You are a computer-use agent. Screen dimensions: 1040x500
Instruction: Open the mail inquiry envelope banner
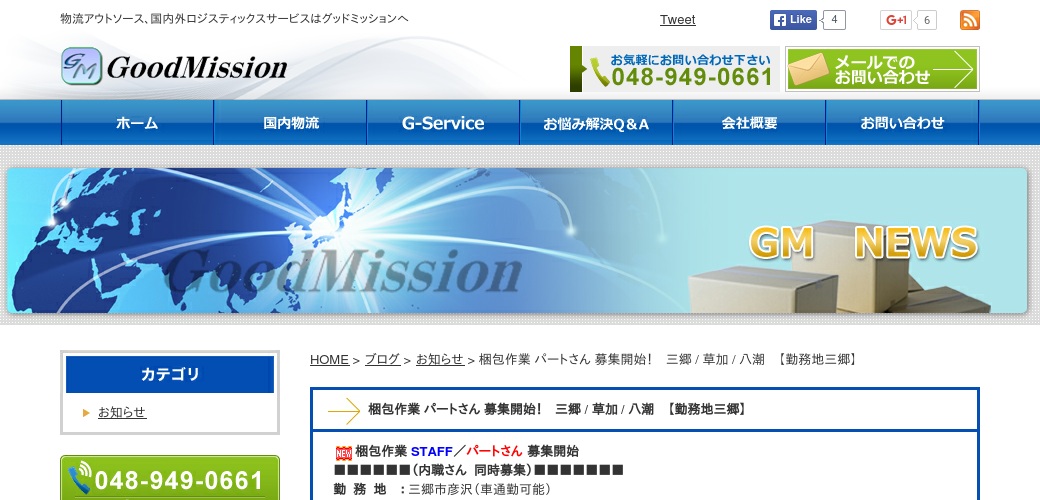pos(881,69)
